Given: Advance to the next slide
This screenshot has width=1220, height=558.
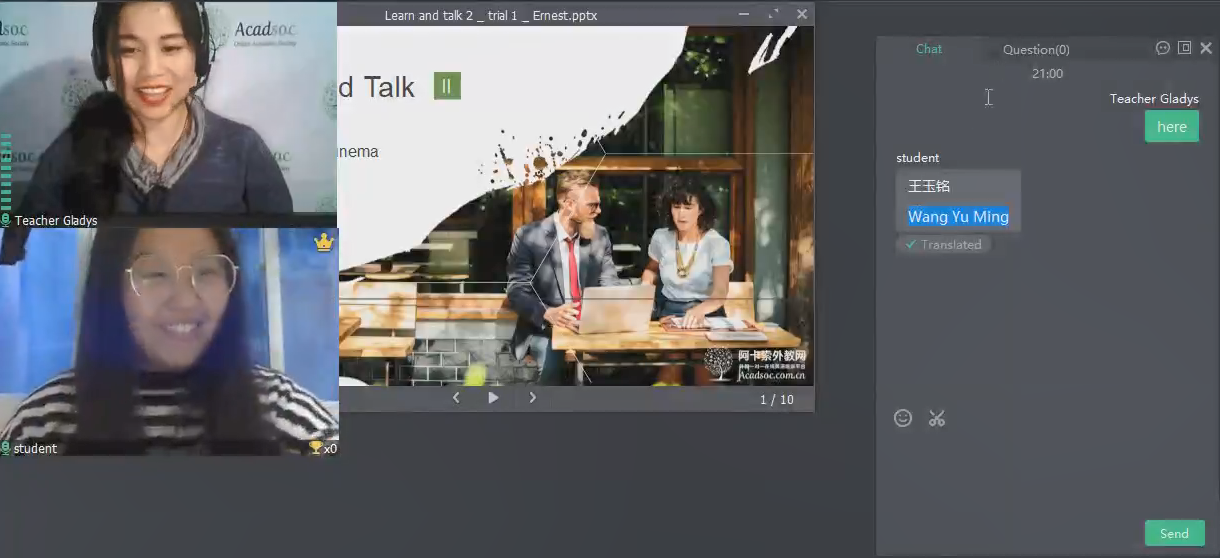Looking at the screenshot, I should pyautogui.click(x=532, y=397).
